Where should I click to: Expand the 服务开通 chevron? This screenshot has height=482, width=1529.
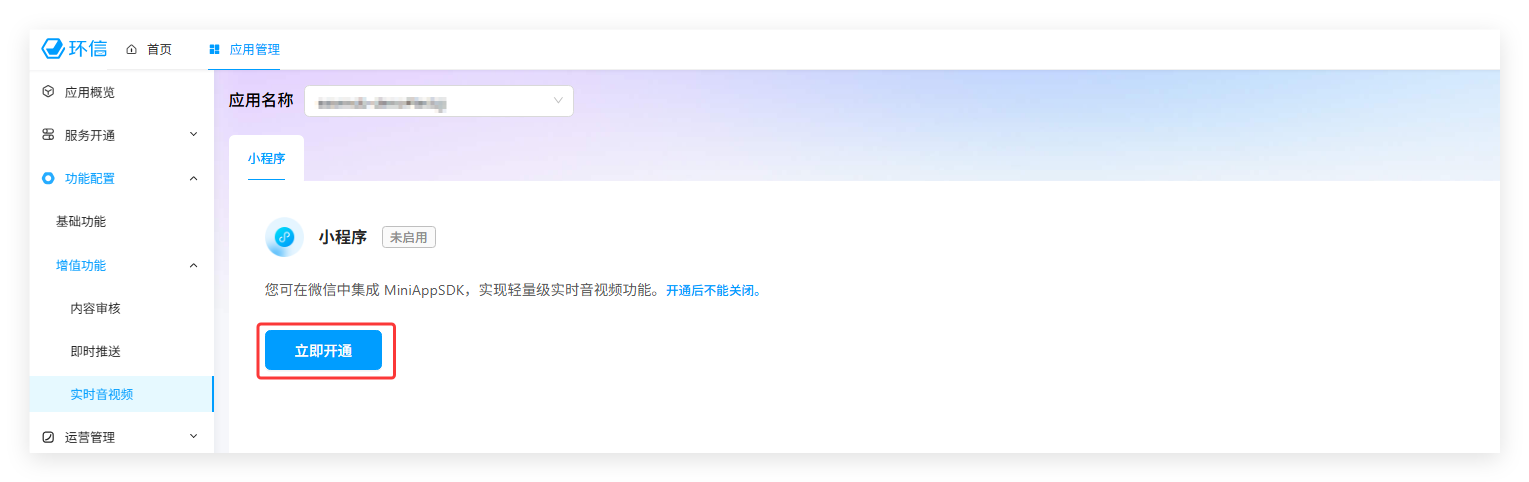[194, 134]
